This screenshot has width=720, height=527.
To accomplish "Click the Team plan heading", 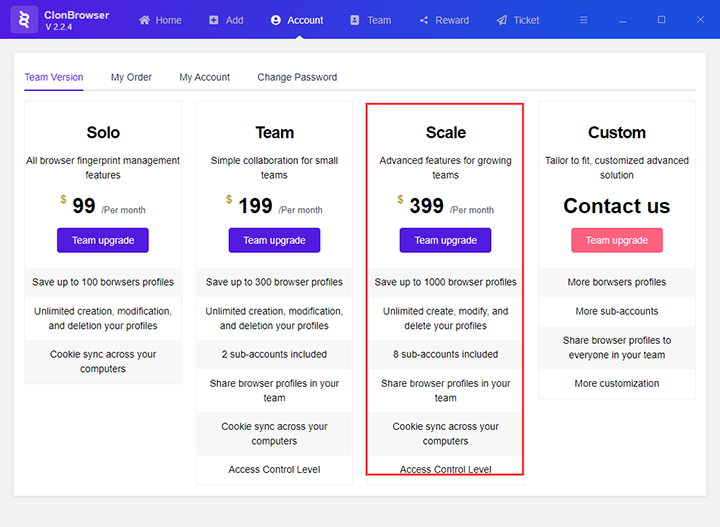I will pos(275,133).
